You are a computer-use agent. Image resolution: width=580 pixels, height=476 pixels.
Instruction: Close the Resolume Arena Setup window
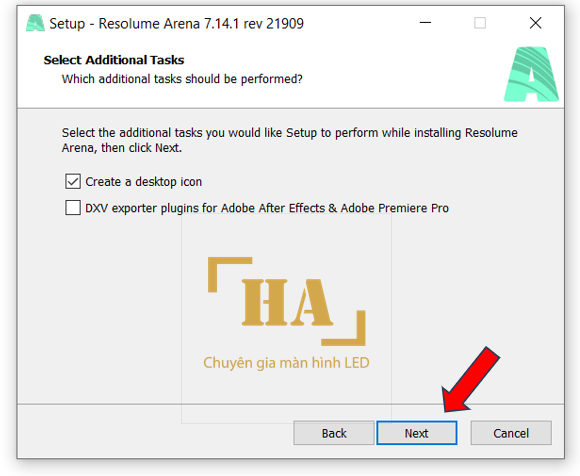pos(535,23)
